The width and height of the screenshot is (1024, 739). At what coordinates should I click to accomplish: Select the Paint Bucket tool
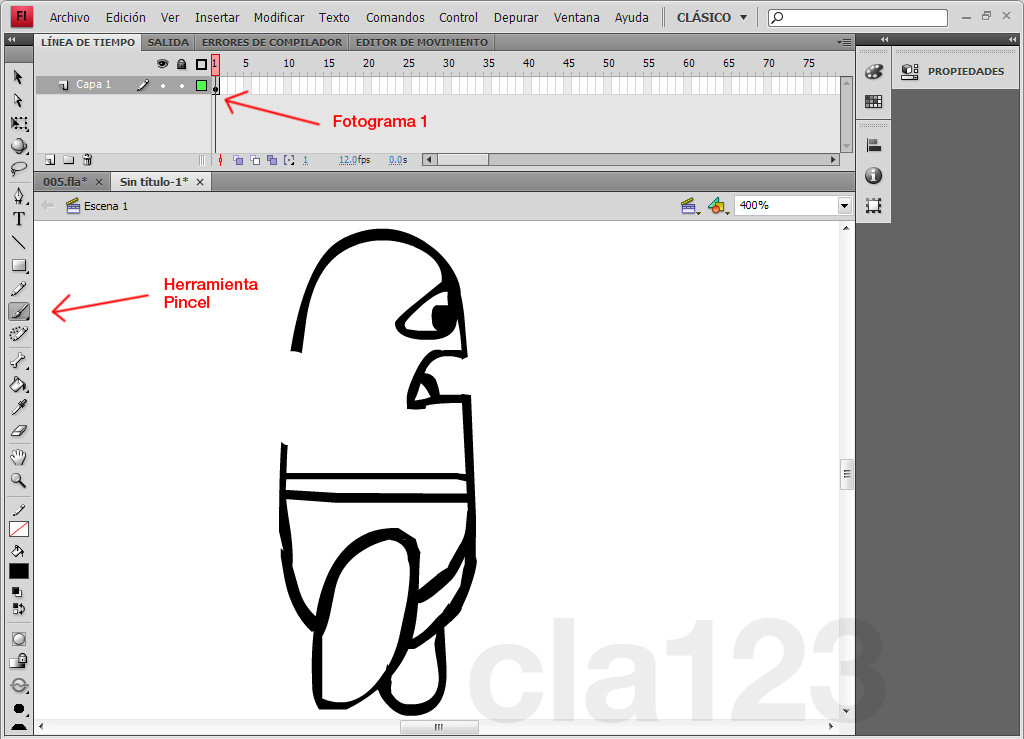(19, 384)
